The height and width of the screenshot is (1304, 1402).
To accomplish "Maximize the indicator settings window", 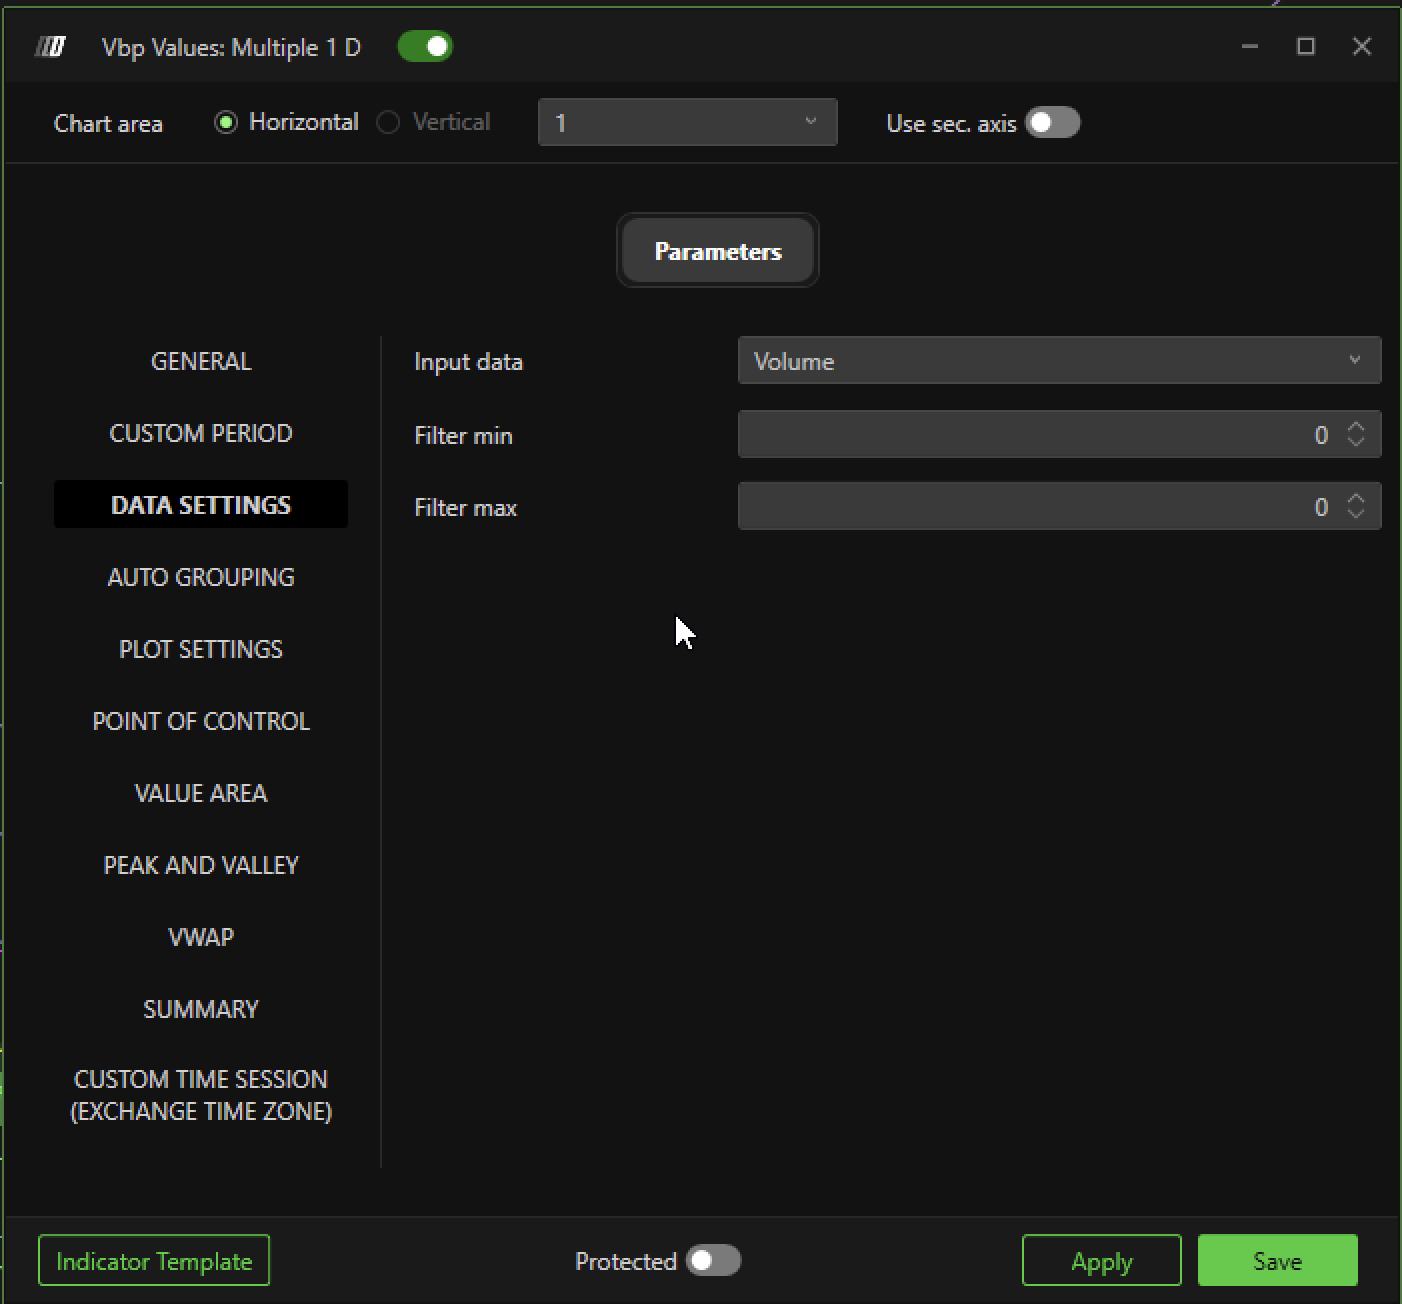I will pyautogui.click(x=1305, y=47).
